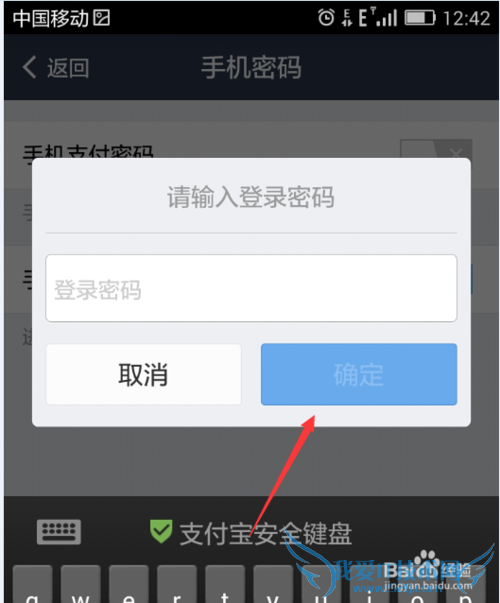
Task: Tap the y key on keyboard
Action: (273, 584)
